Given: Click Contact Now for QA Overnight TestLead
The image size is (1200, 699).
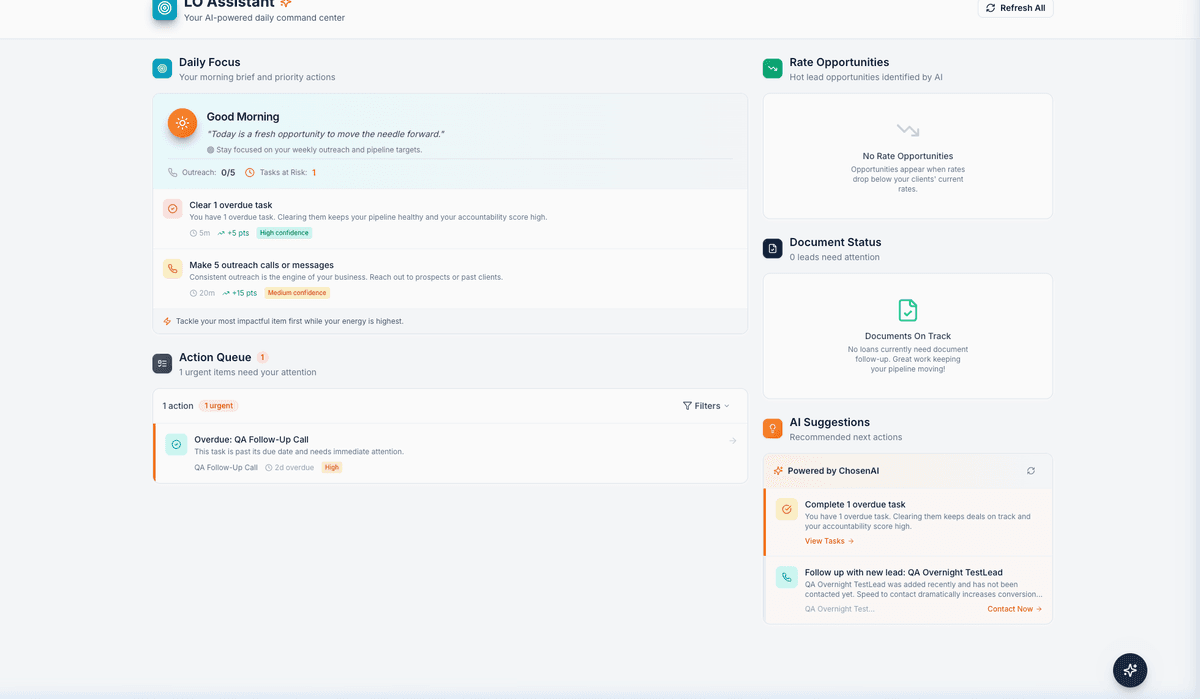Looking at the screenshot, I should pyautogui.click(x=1013, y=608).
